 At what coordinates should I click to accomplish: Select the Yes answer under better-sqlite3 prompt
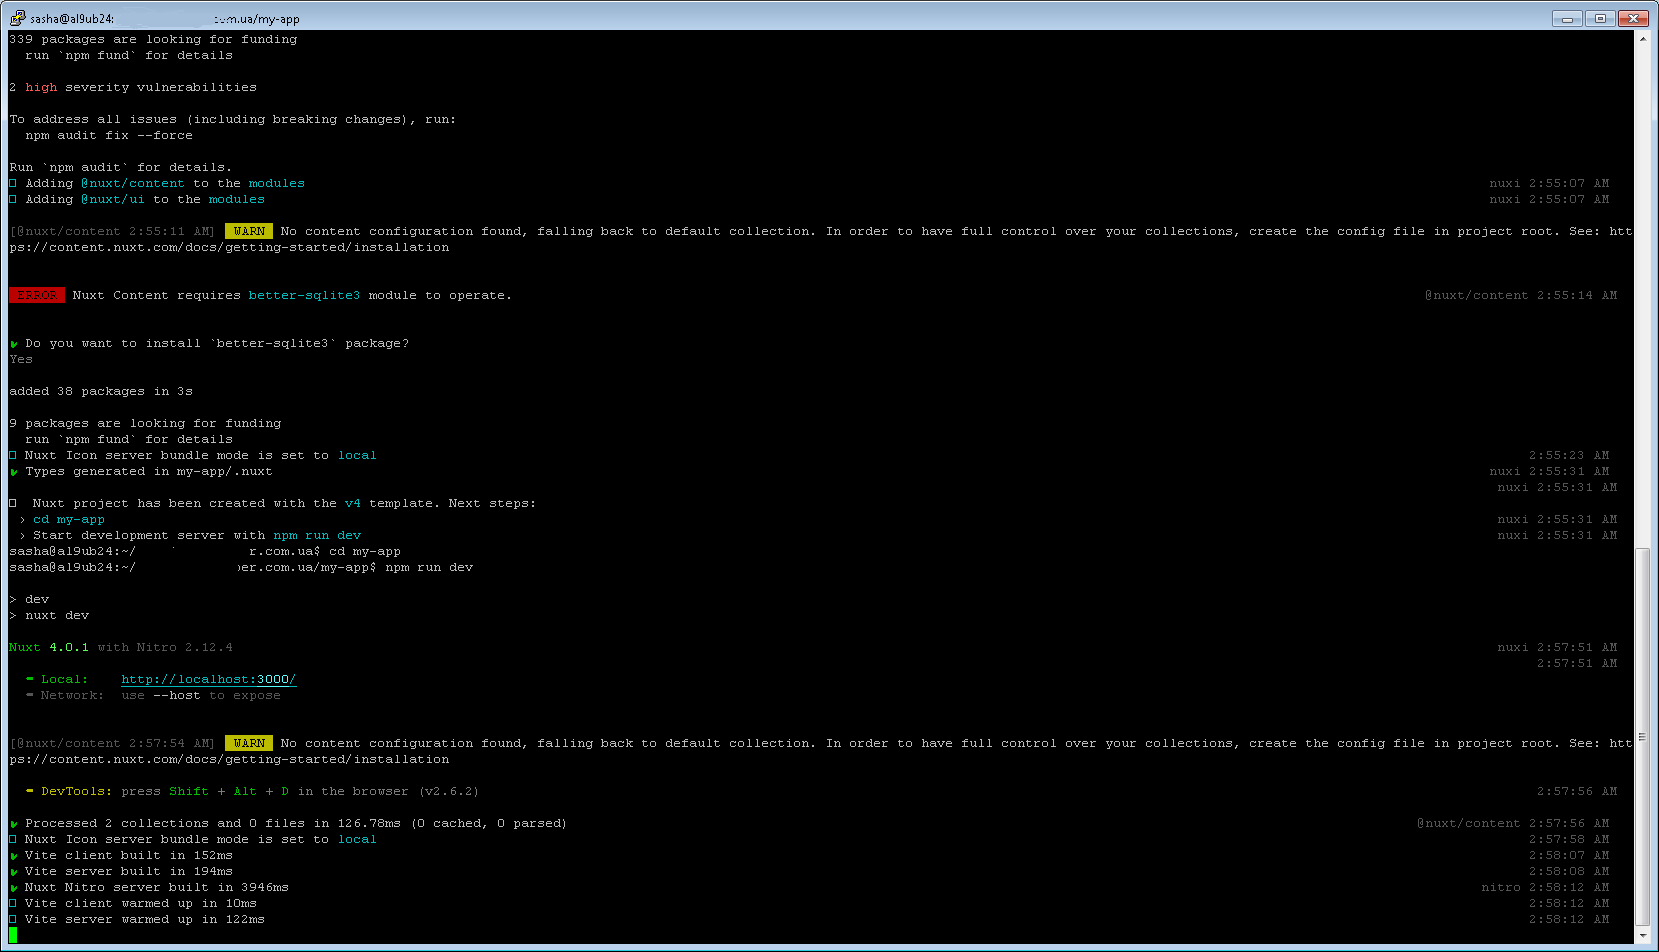tap(20, 359)
